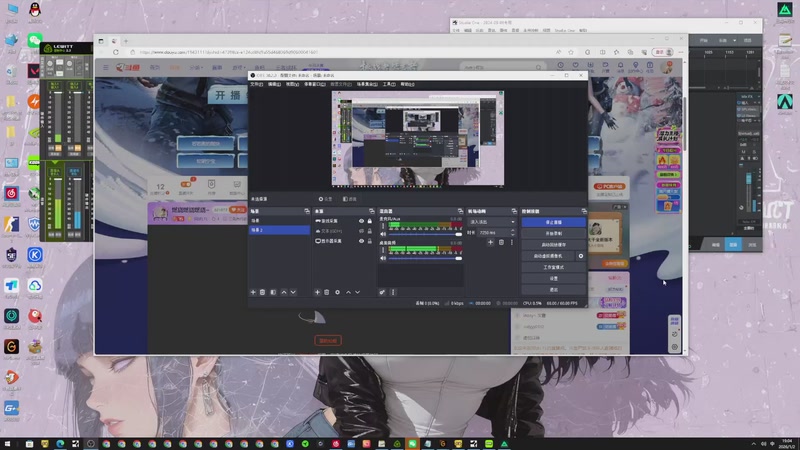This screenshot has height=450, width=800.
Task: Open Desktop Audio channel options dots
Action: 383,250
